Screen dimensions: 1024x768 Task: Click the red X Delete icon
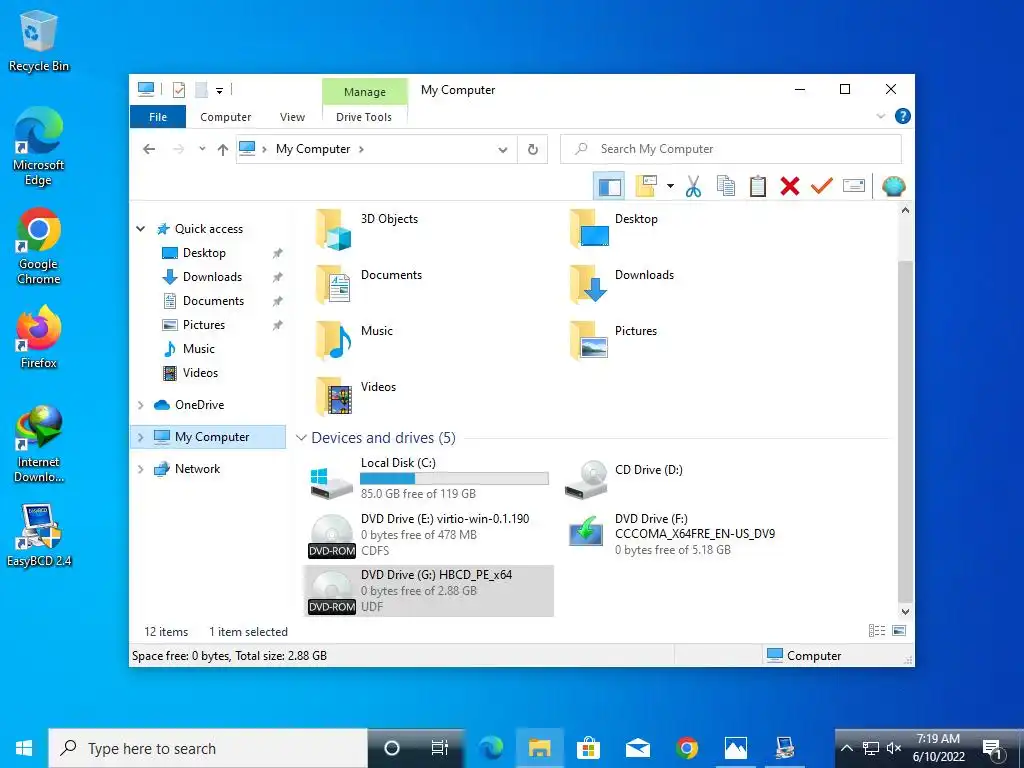(x=790, y=186)
